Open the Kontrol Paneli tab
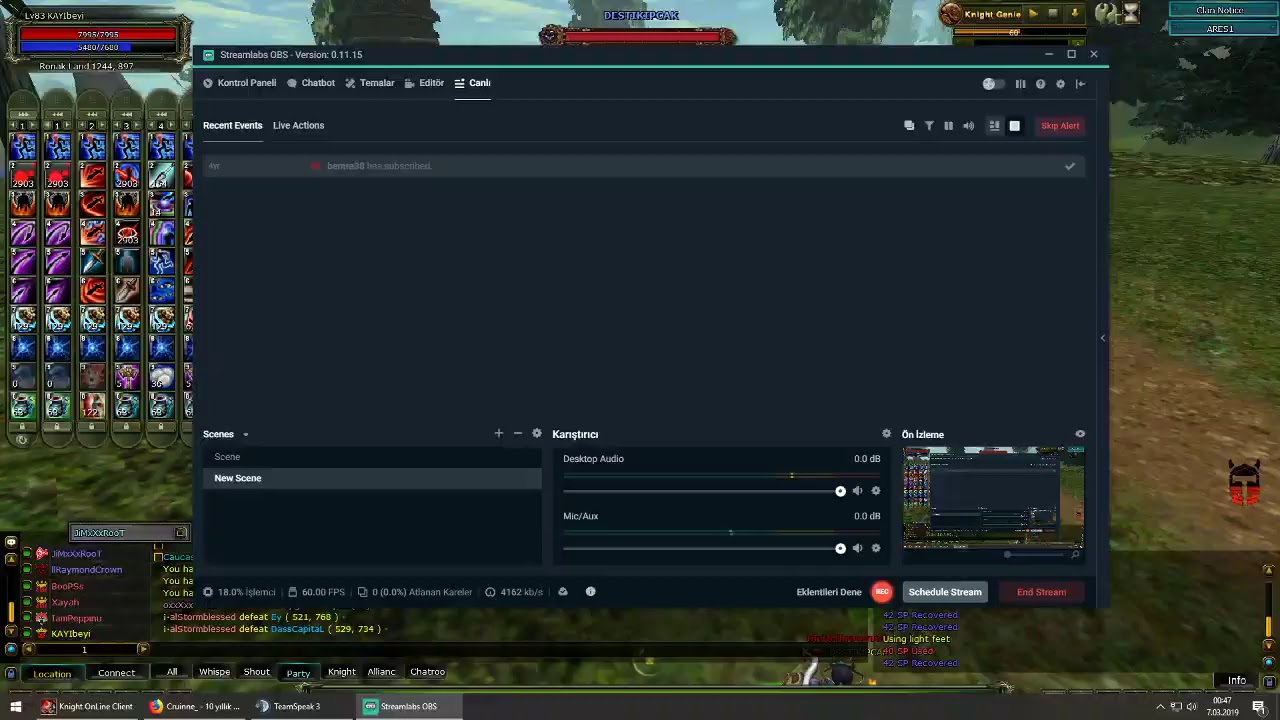 pos(239,83)
